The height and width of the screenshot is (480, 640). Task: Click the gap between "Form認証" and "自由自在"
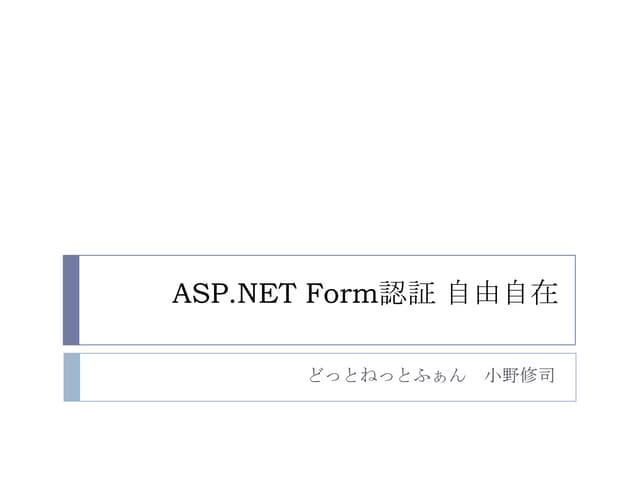tap(442, 296)
